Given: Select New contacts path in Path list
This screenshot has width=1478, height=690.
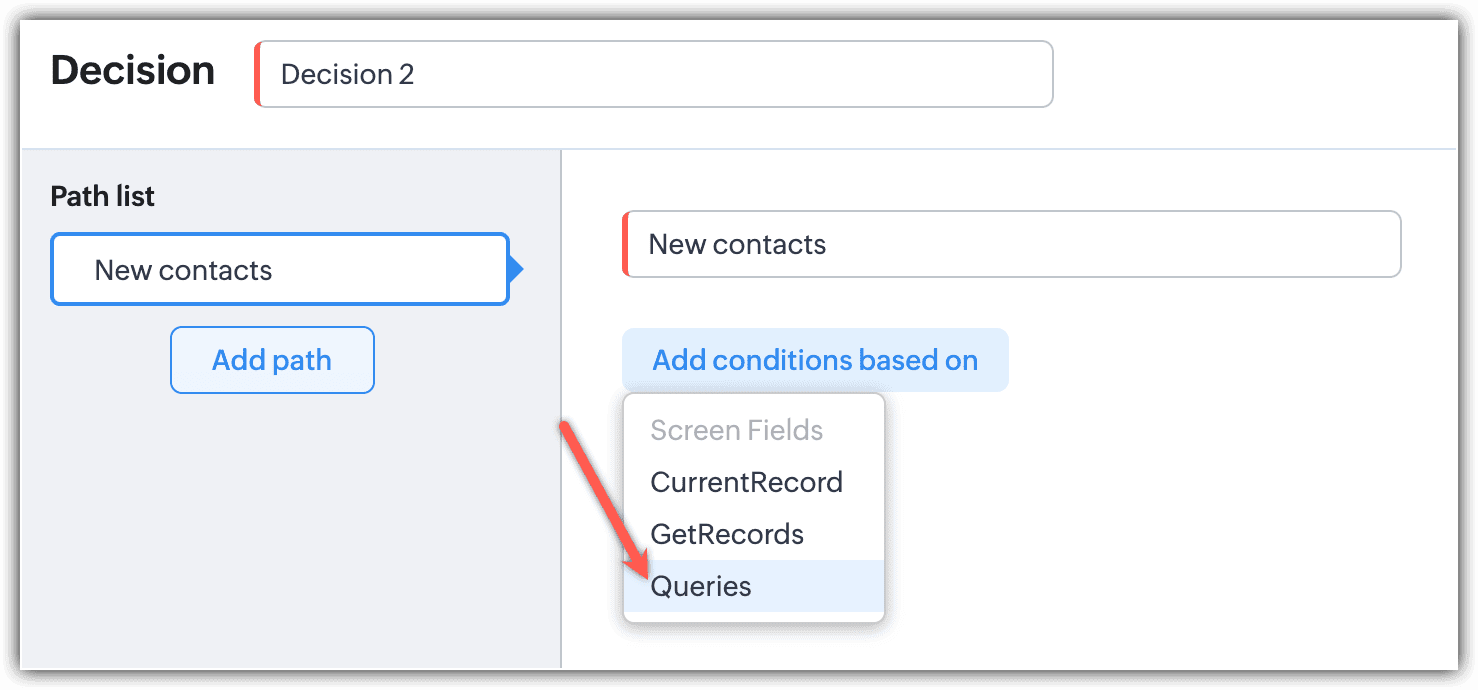Looking at the screenshot, I should coord(279,270).
